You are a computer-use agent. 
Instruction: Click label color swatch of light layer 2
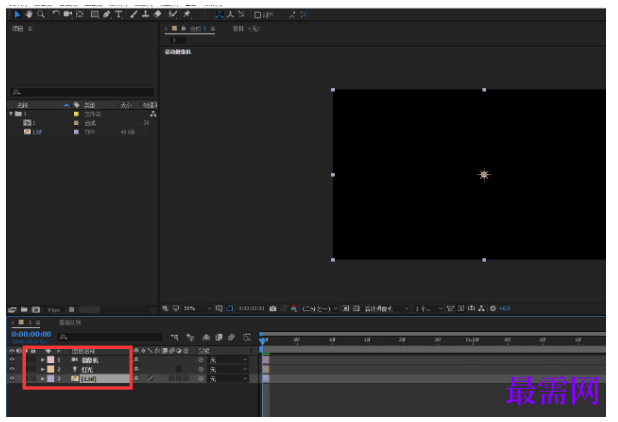(x=51, y=369)
